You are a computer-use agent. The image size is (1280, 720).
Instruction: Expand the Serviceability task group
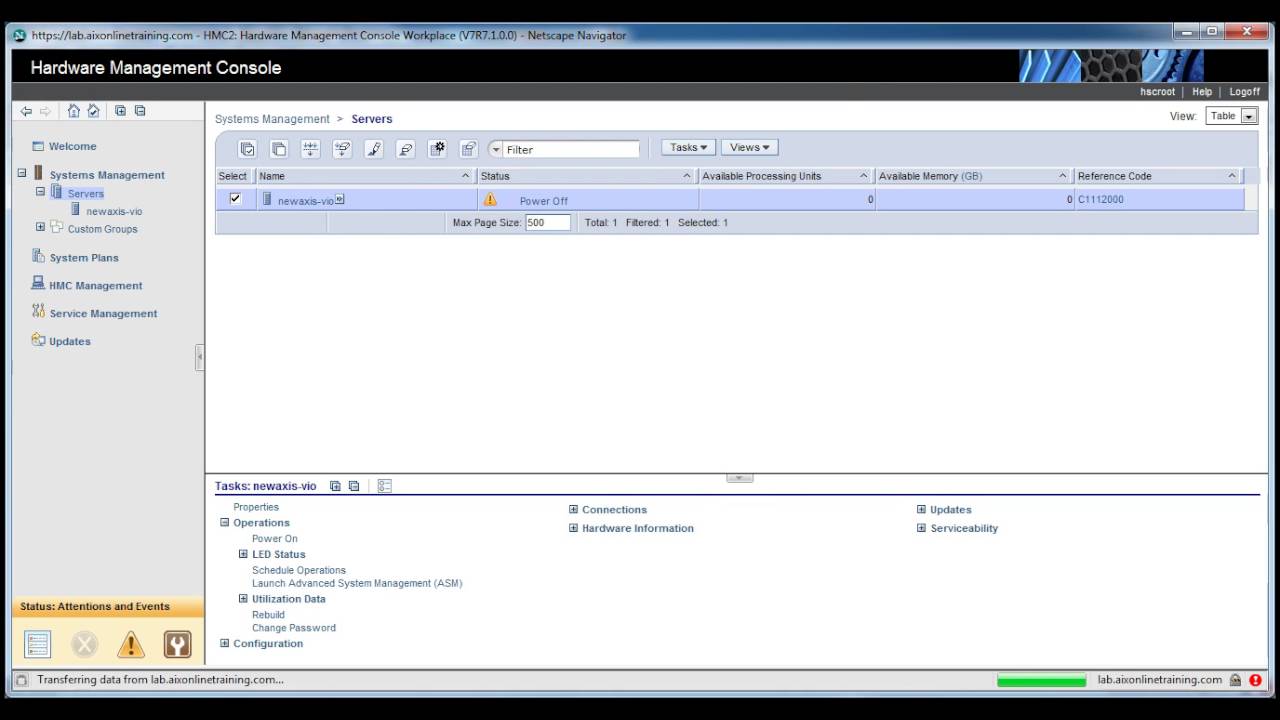click(921, 528)
